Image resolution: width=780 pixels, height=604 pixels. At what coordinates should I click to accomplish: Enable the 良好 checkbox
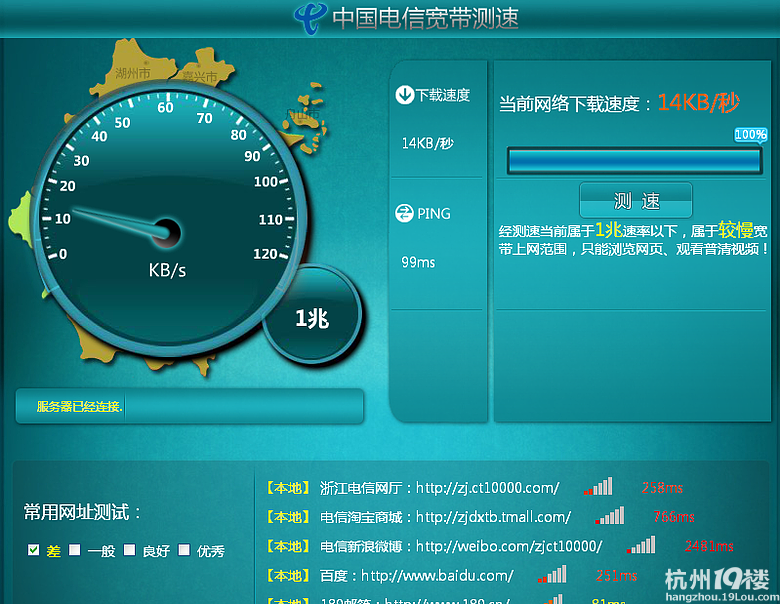point(129,550)
